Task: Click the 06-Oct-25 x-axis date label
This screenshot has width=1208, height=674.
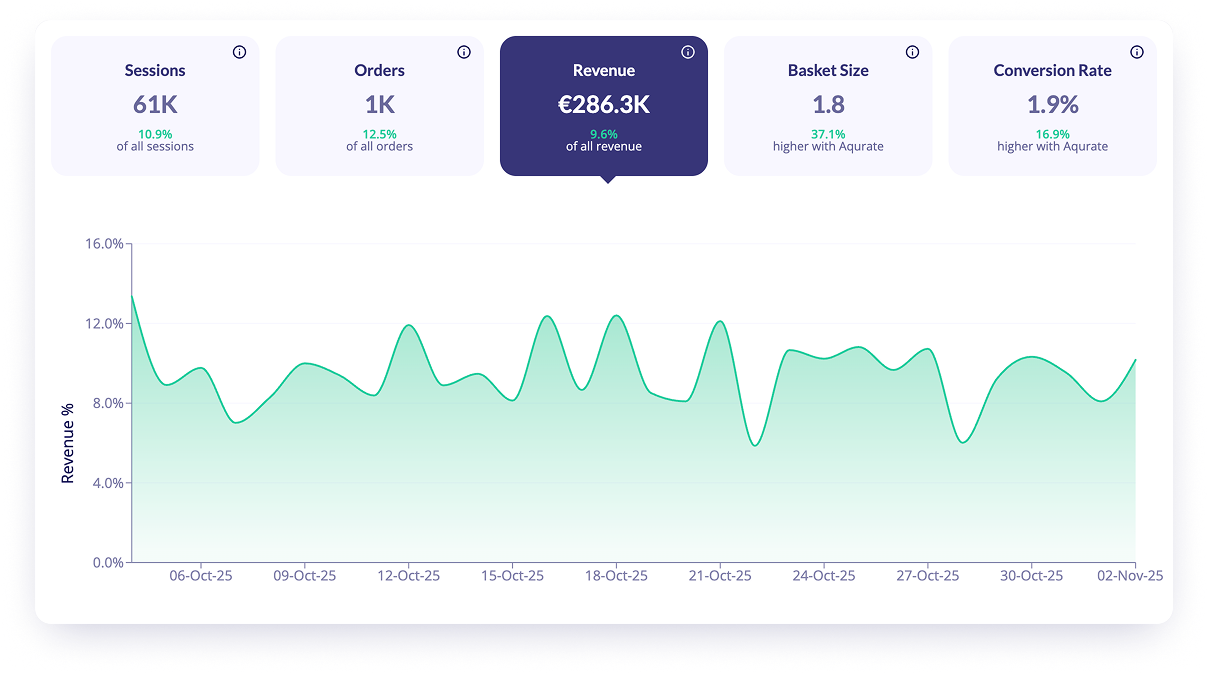Action: pyautogui.click(x=201, y=576)
